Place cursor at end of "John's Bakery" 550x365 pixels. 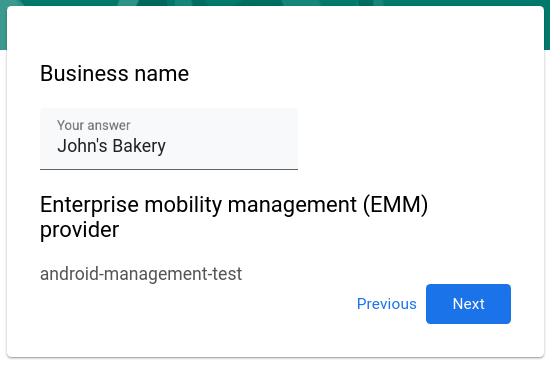166,146
